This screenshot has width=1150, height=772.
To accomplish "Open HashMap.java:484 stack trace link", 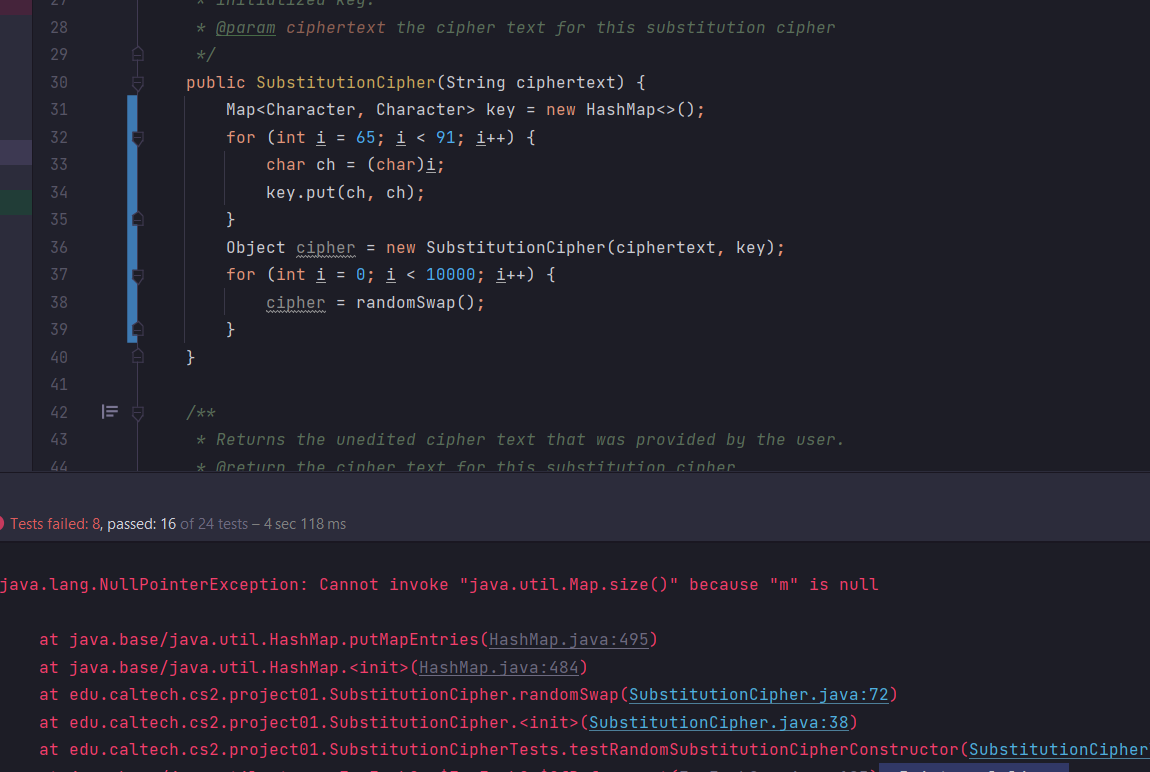I will click(499, 667).
